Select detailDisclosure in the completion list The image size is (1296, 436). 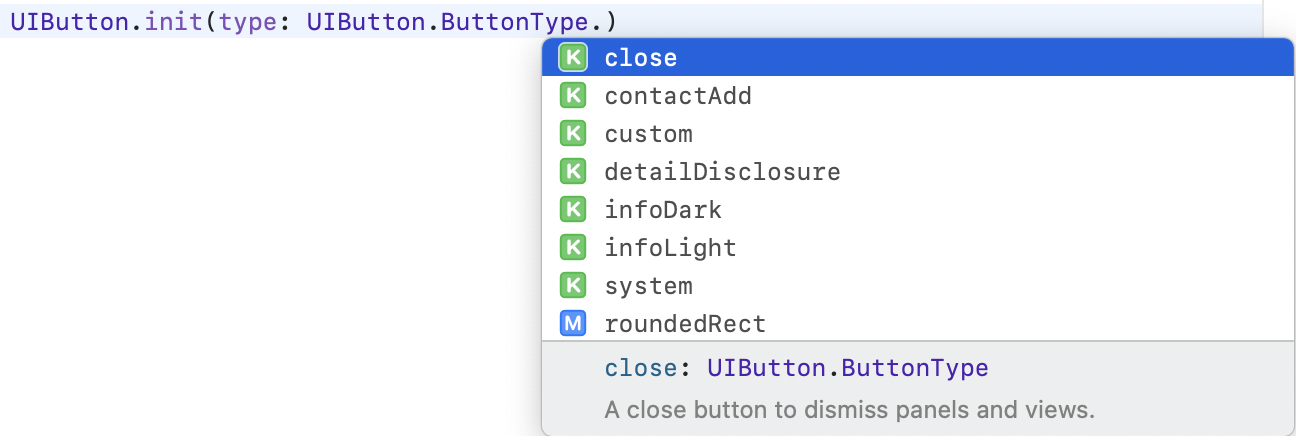coord(918,172)
